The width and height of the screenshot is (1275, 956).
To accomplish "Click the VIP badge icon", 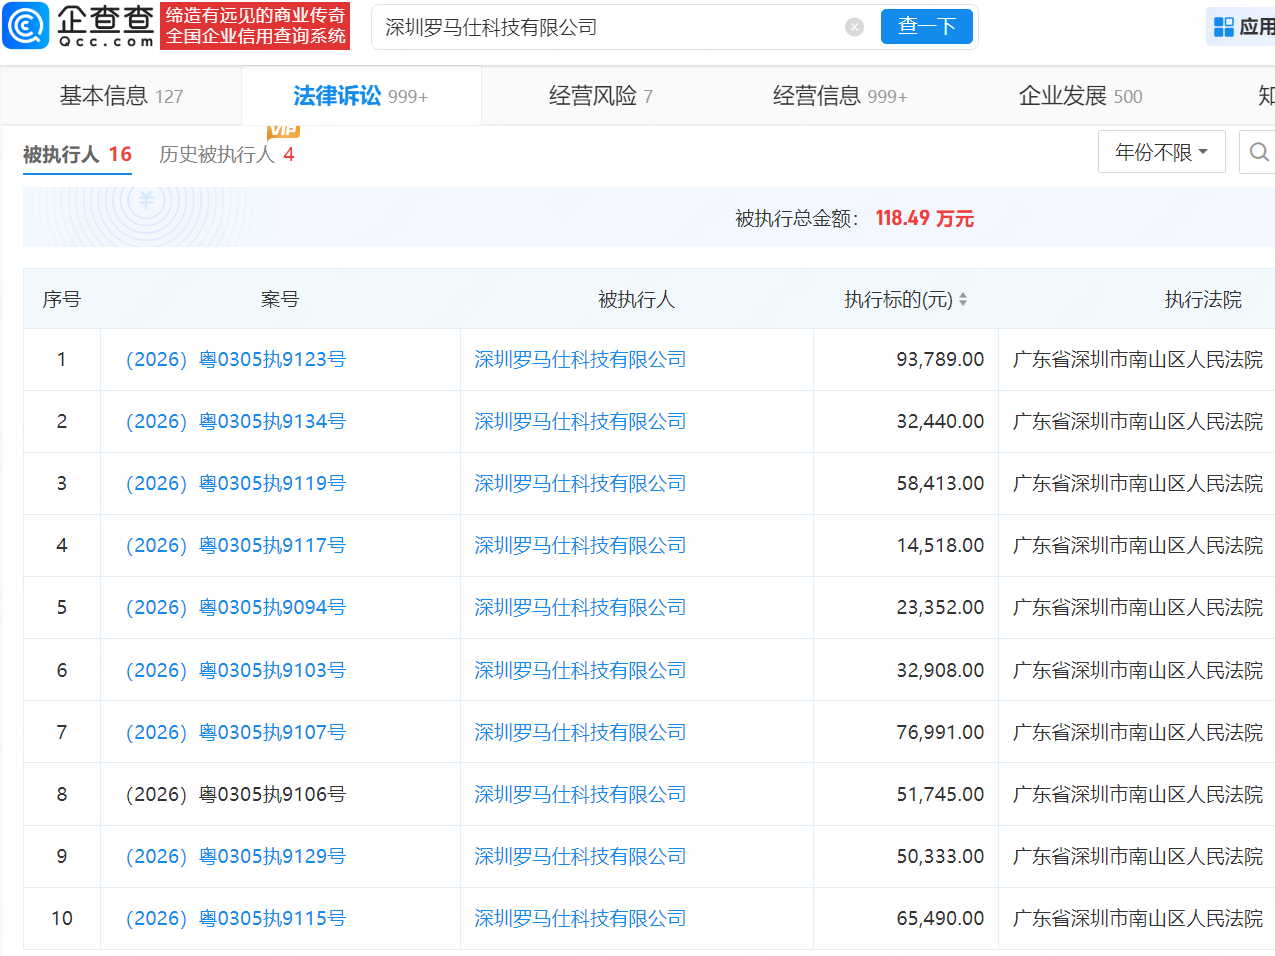I will tap(283, 131).
